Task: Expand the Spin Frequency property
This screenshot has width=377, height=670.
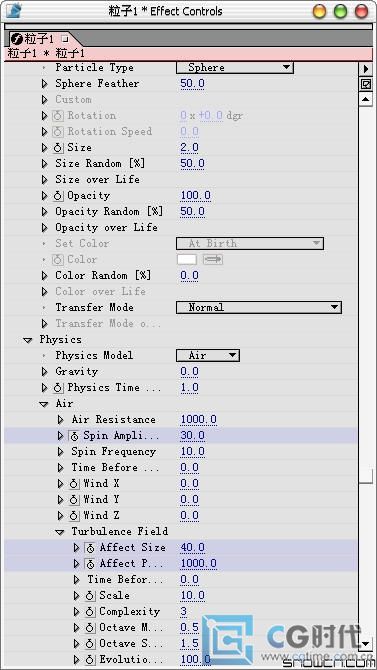Action: click(60, 452)
